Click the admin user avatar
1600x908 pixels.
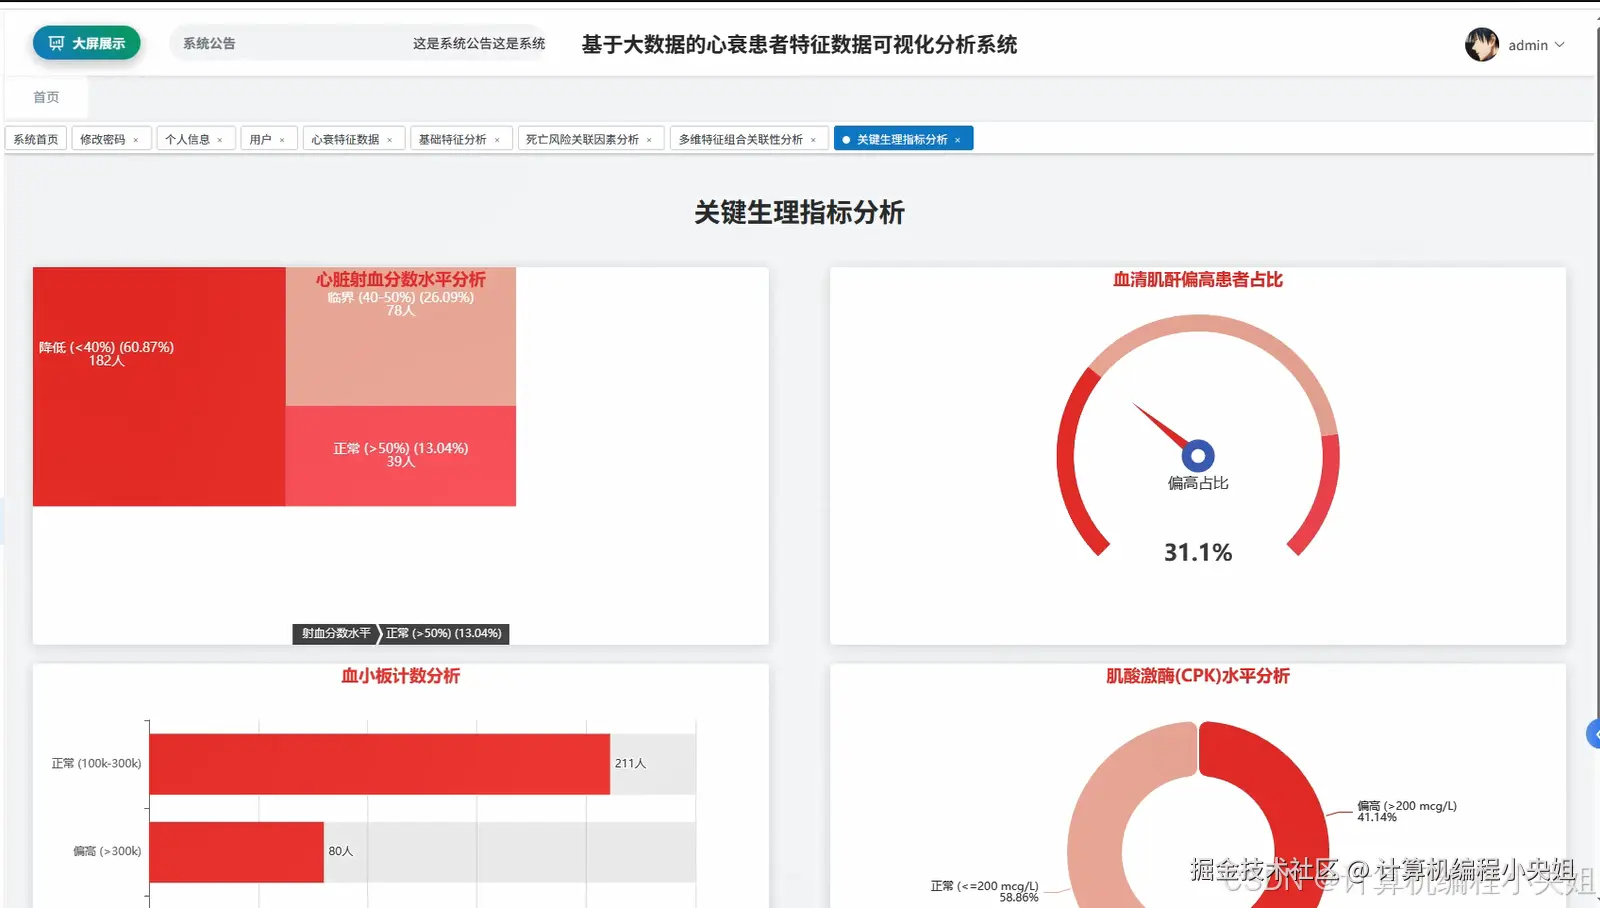pyautogui.click(x=1481, y=44)
